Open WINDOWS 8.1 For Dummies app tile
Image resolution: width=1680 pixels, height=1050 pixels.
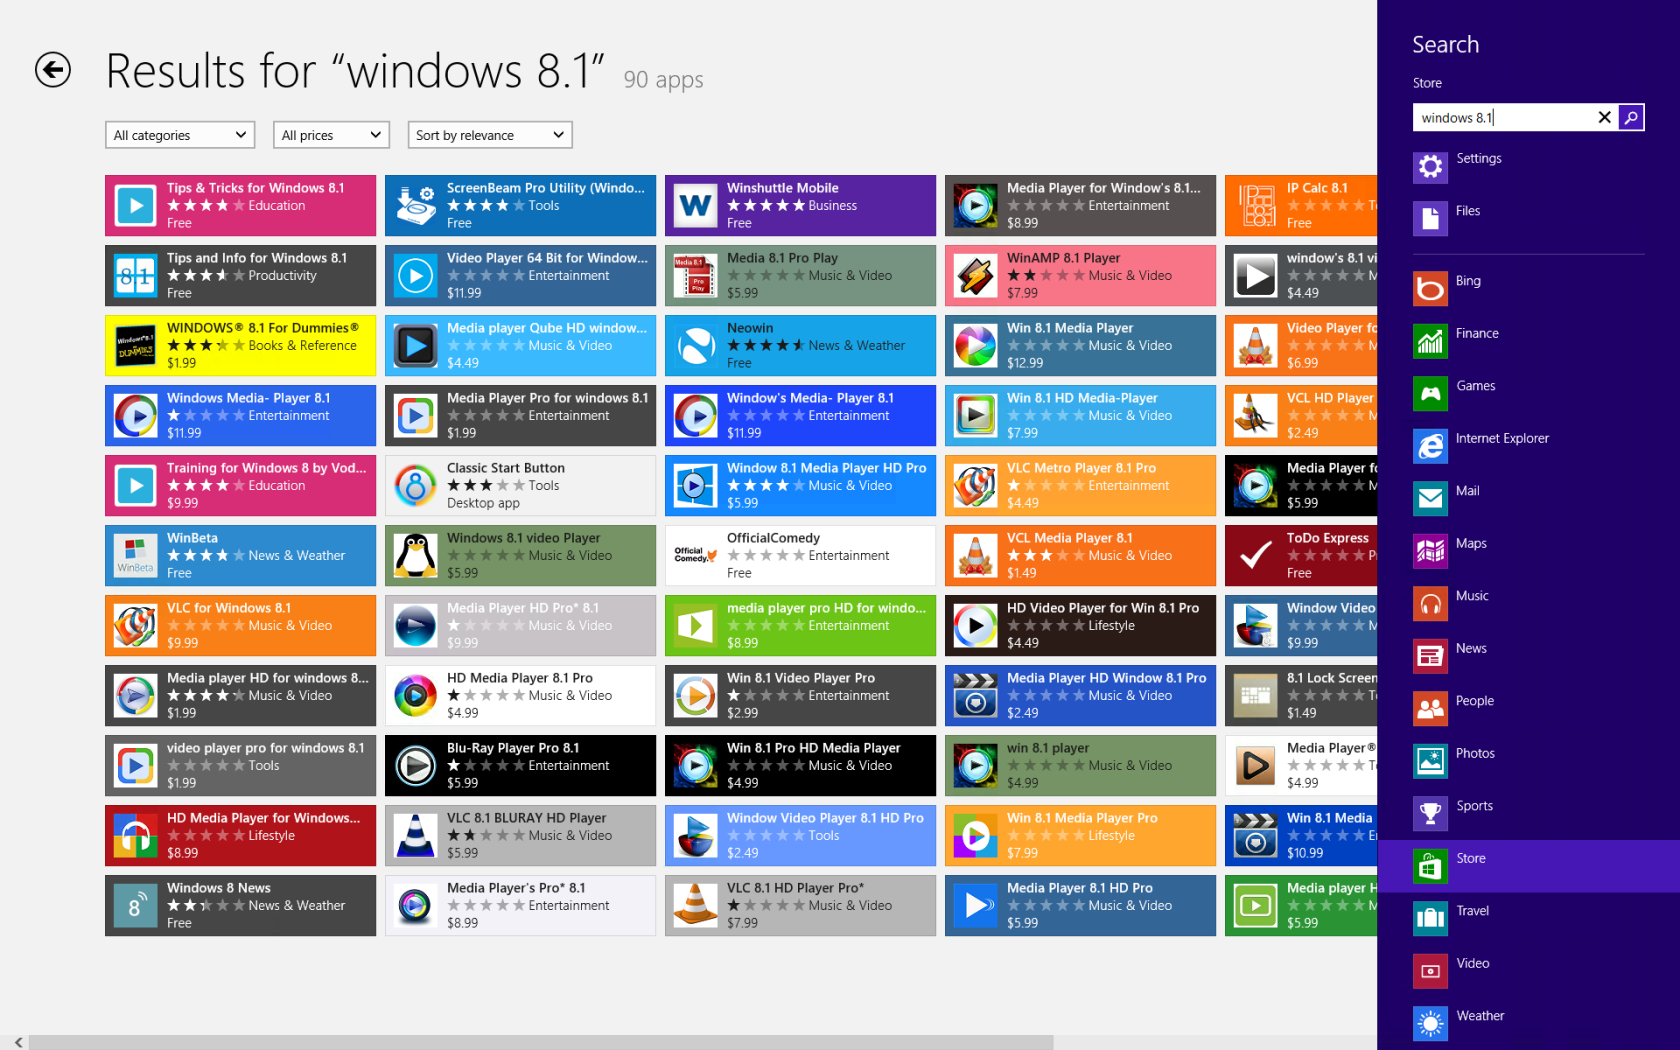pyautogui.click(x=240, y=345)
